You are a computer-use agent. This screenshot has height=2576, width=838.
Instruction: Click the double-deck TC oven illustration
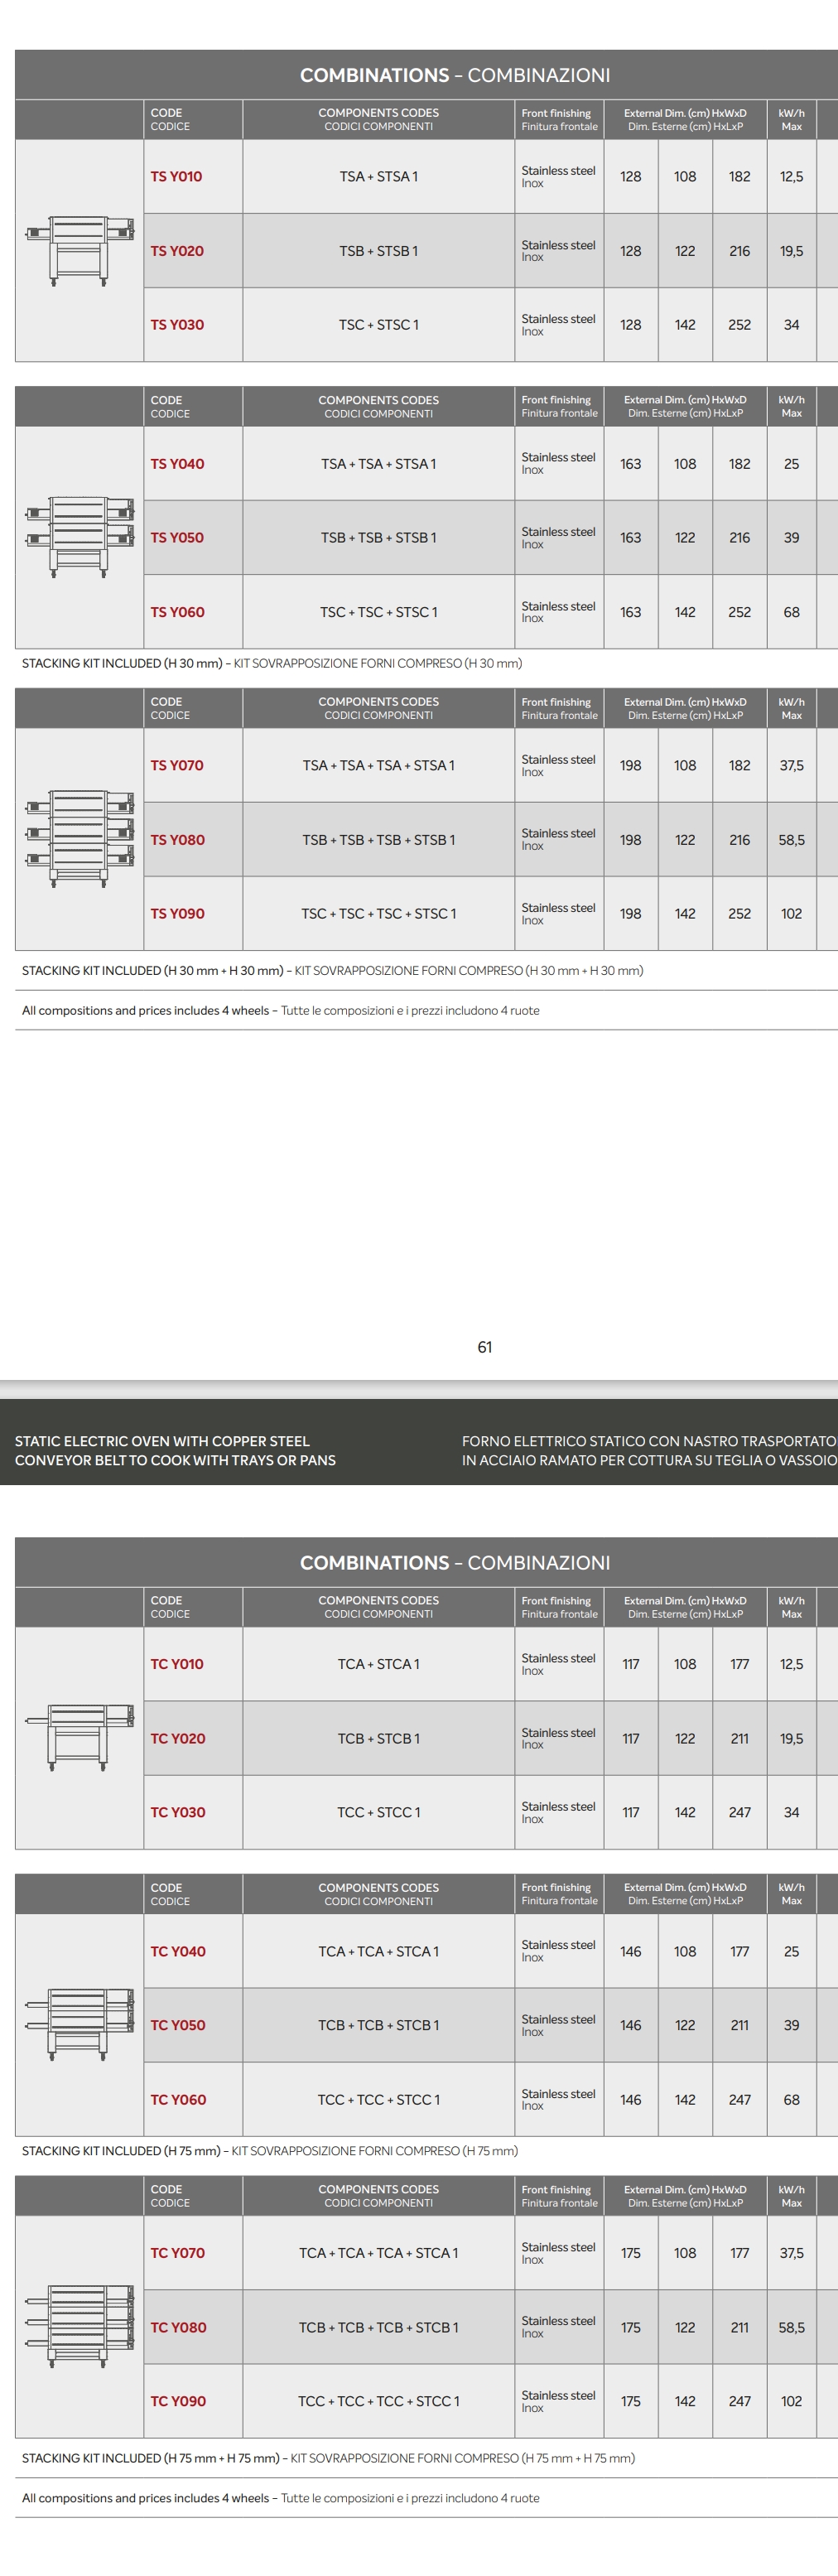[79, 2024]
